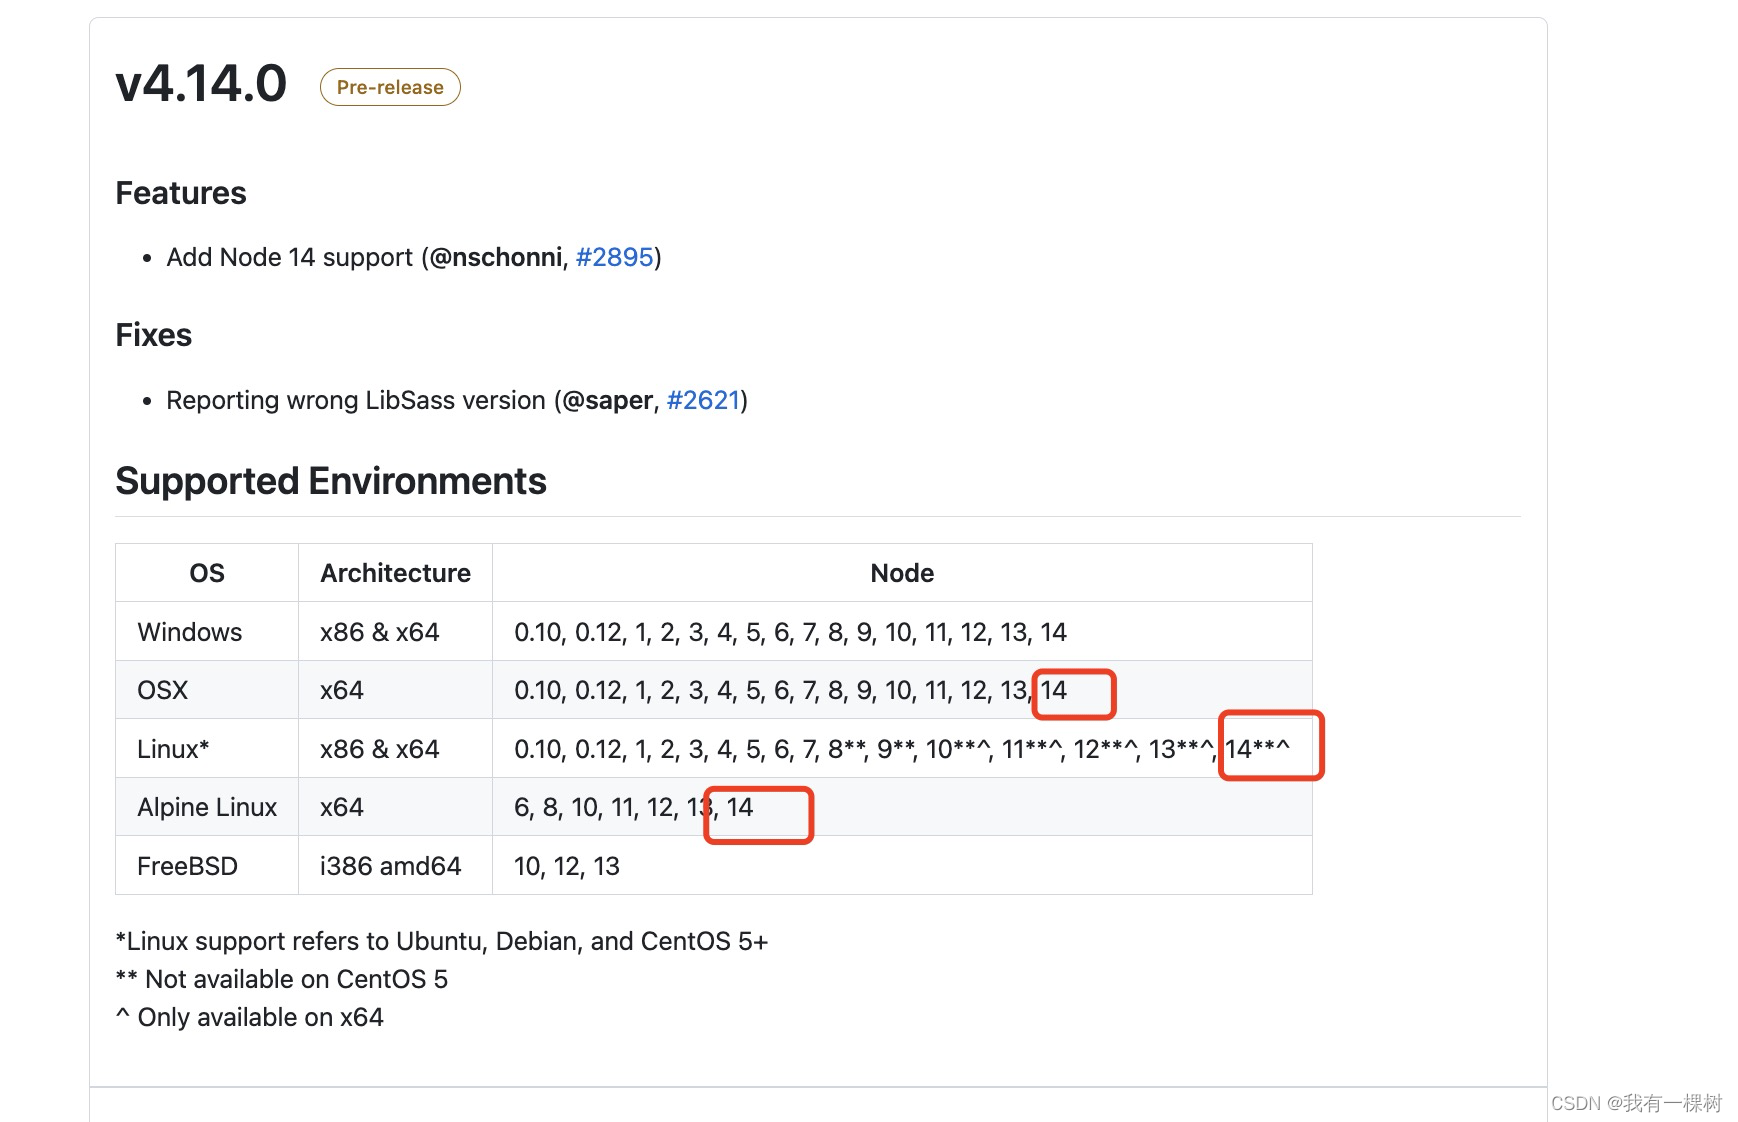Click the '*Linux support refers to Ubuntu' footnote
The image size is (1738, 1122).
pyautogui.click(x=442, y=941)
